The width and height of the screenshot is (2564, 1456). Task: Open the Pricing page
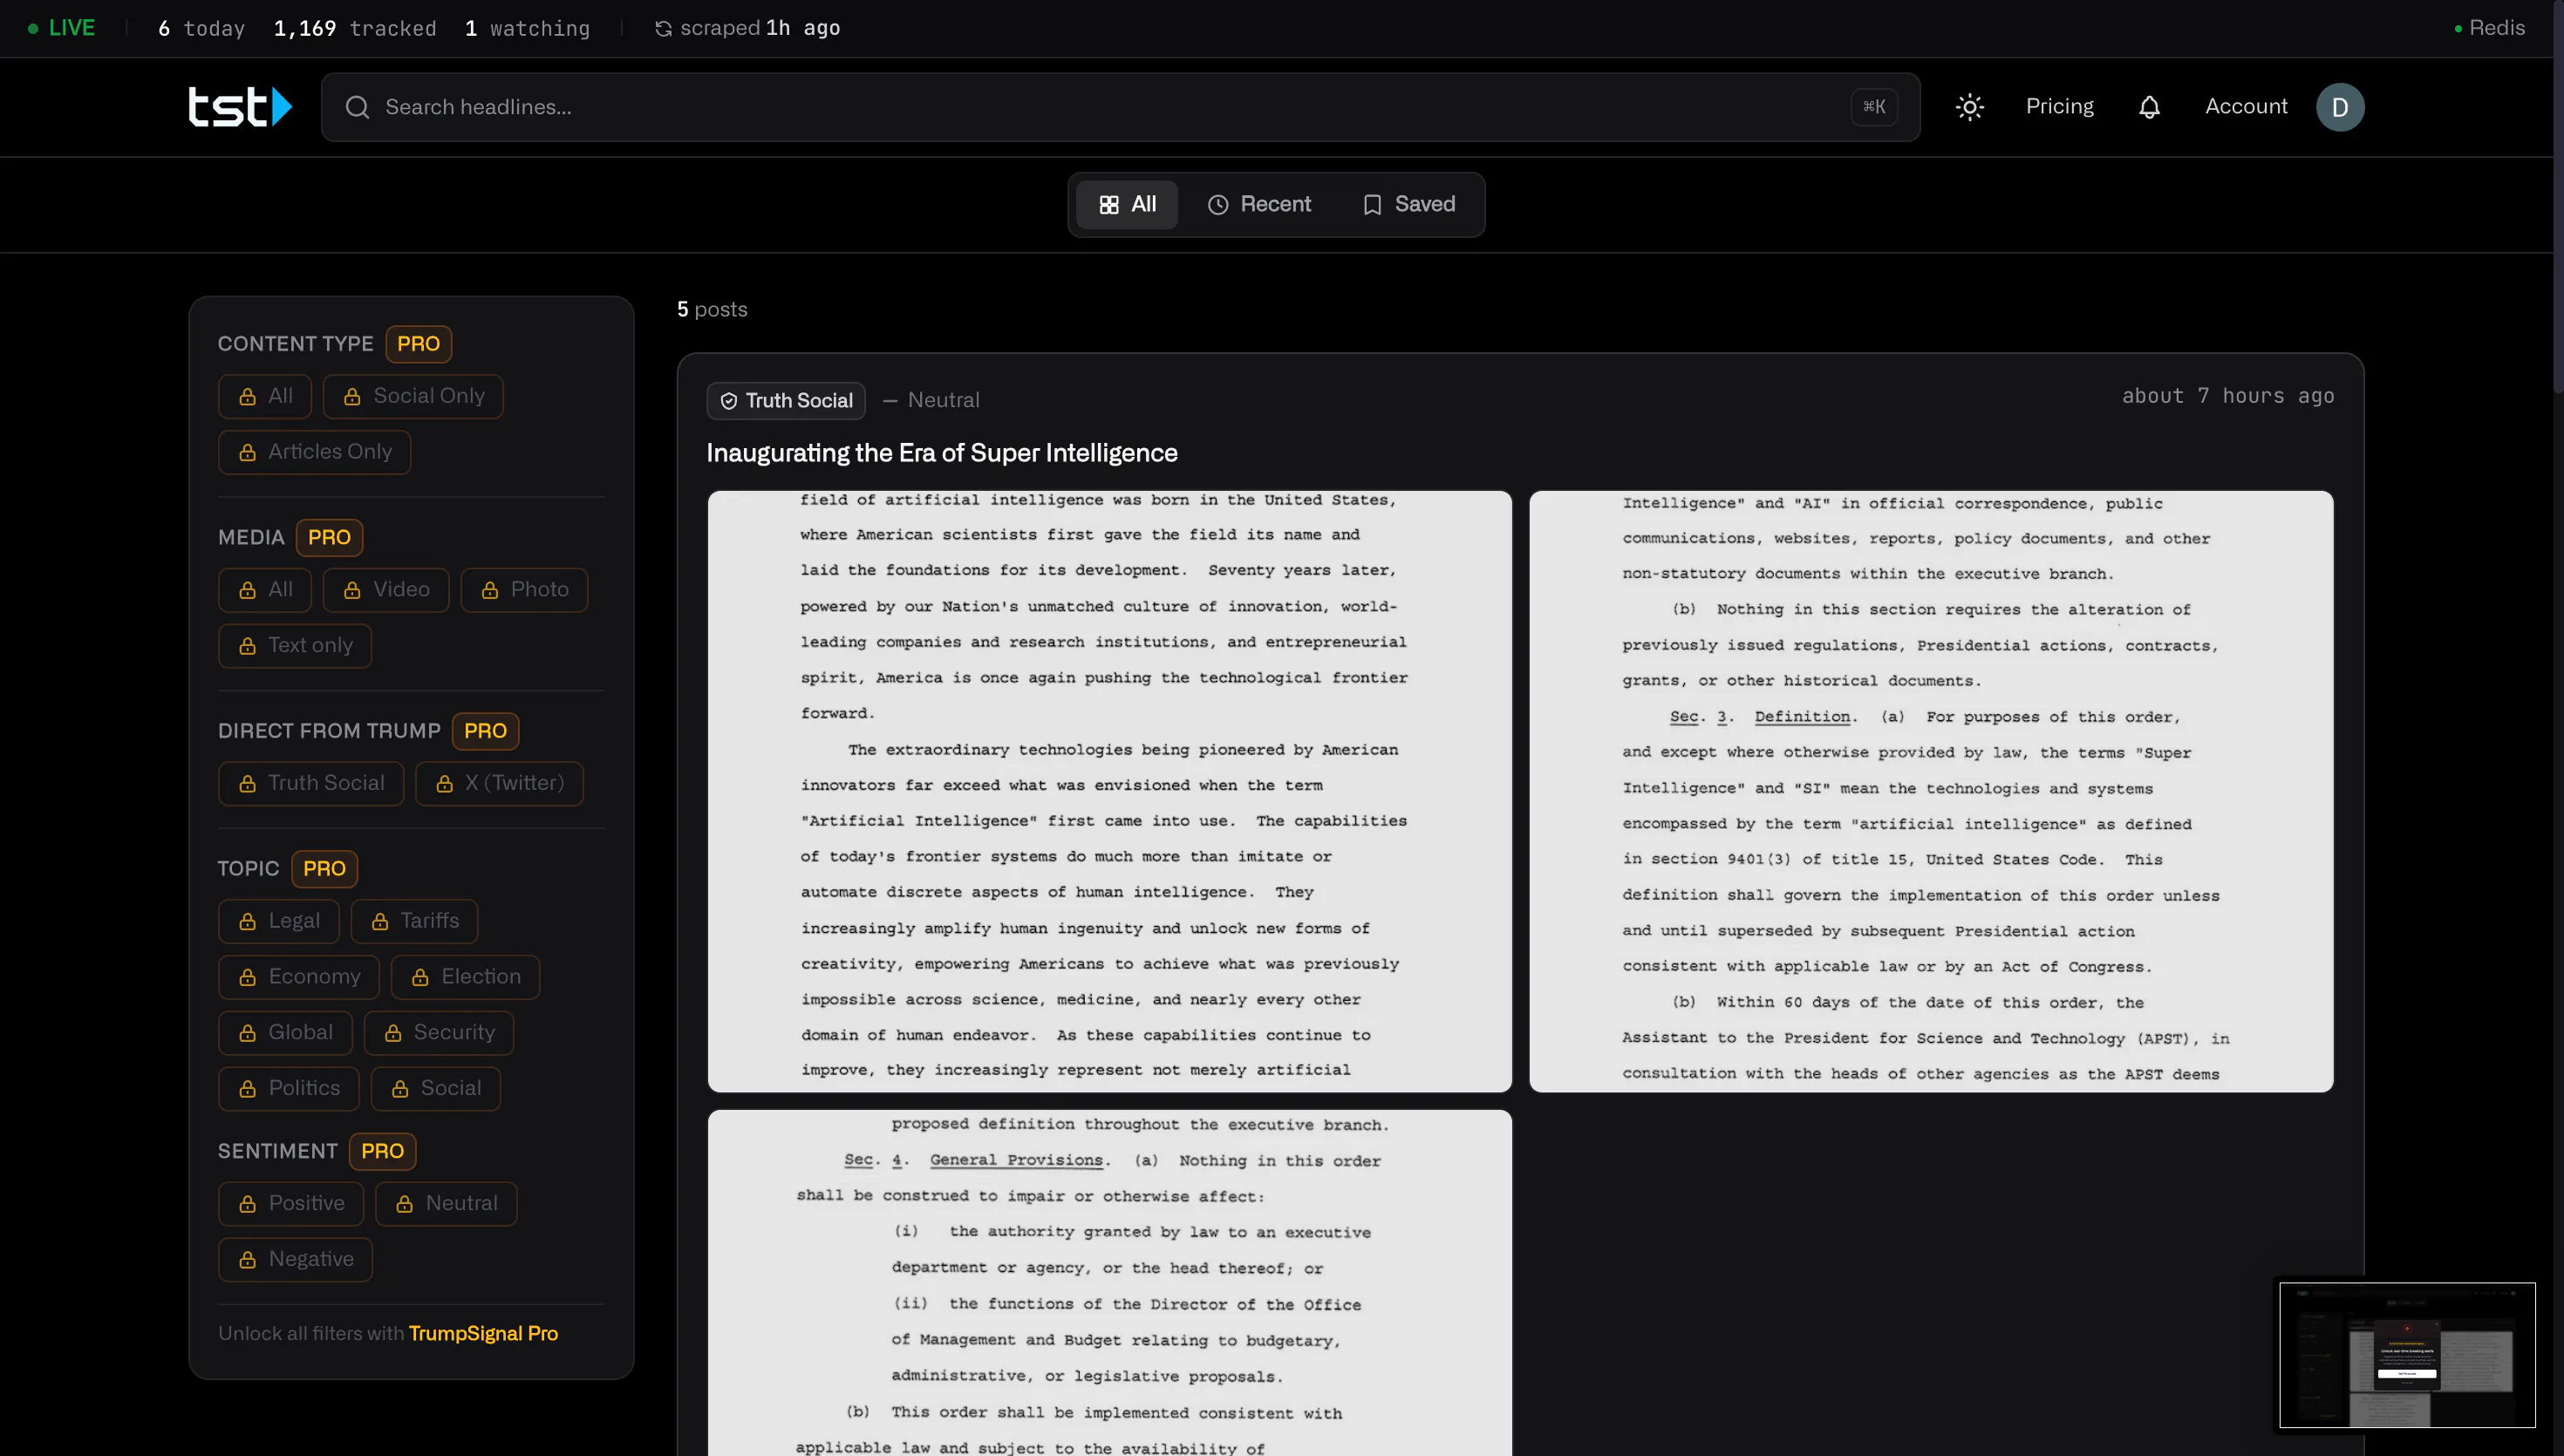[2059, 106]
